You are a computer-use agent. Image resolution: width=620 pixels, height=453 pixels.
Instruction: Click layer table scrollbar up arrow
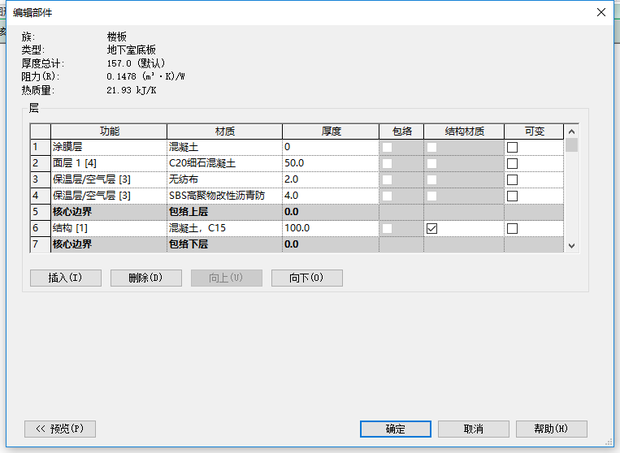pyautogui.click(x=572, y=131)
